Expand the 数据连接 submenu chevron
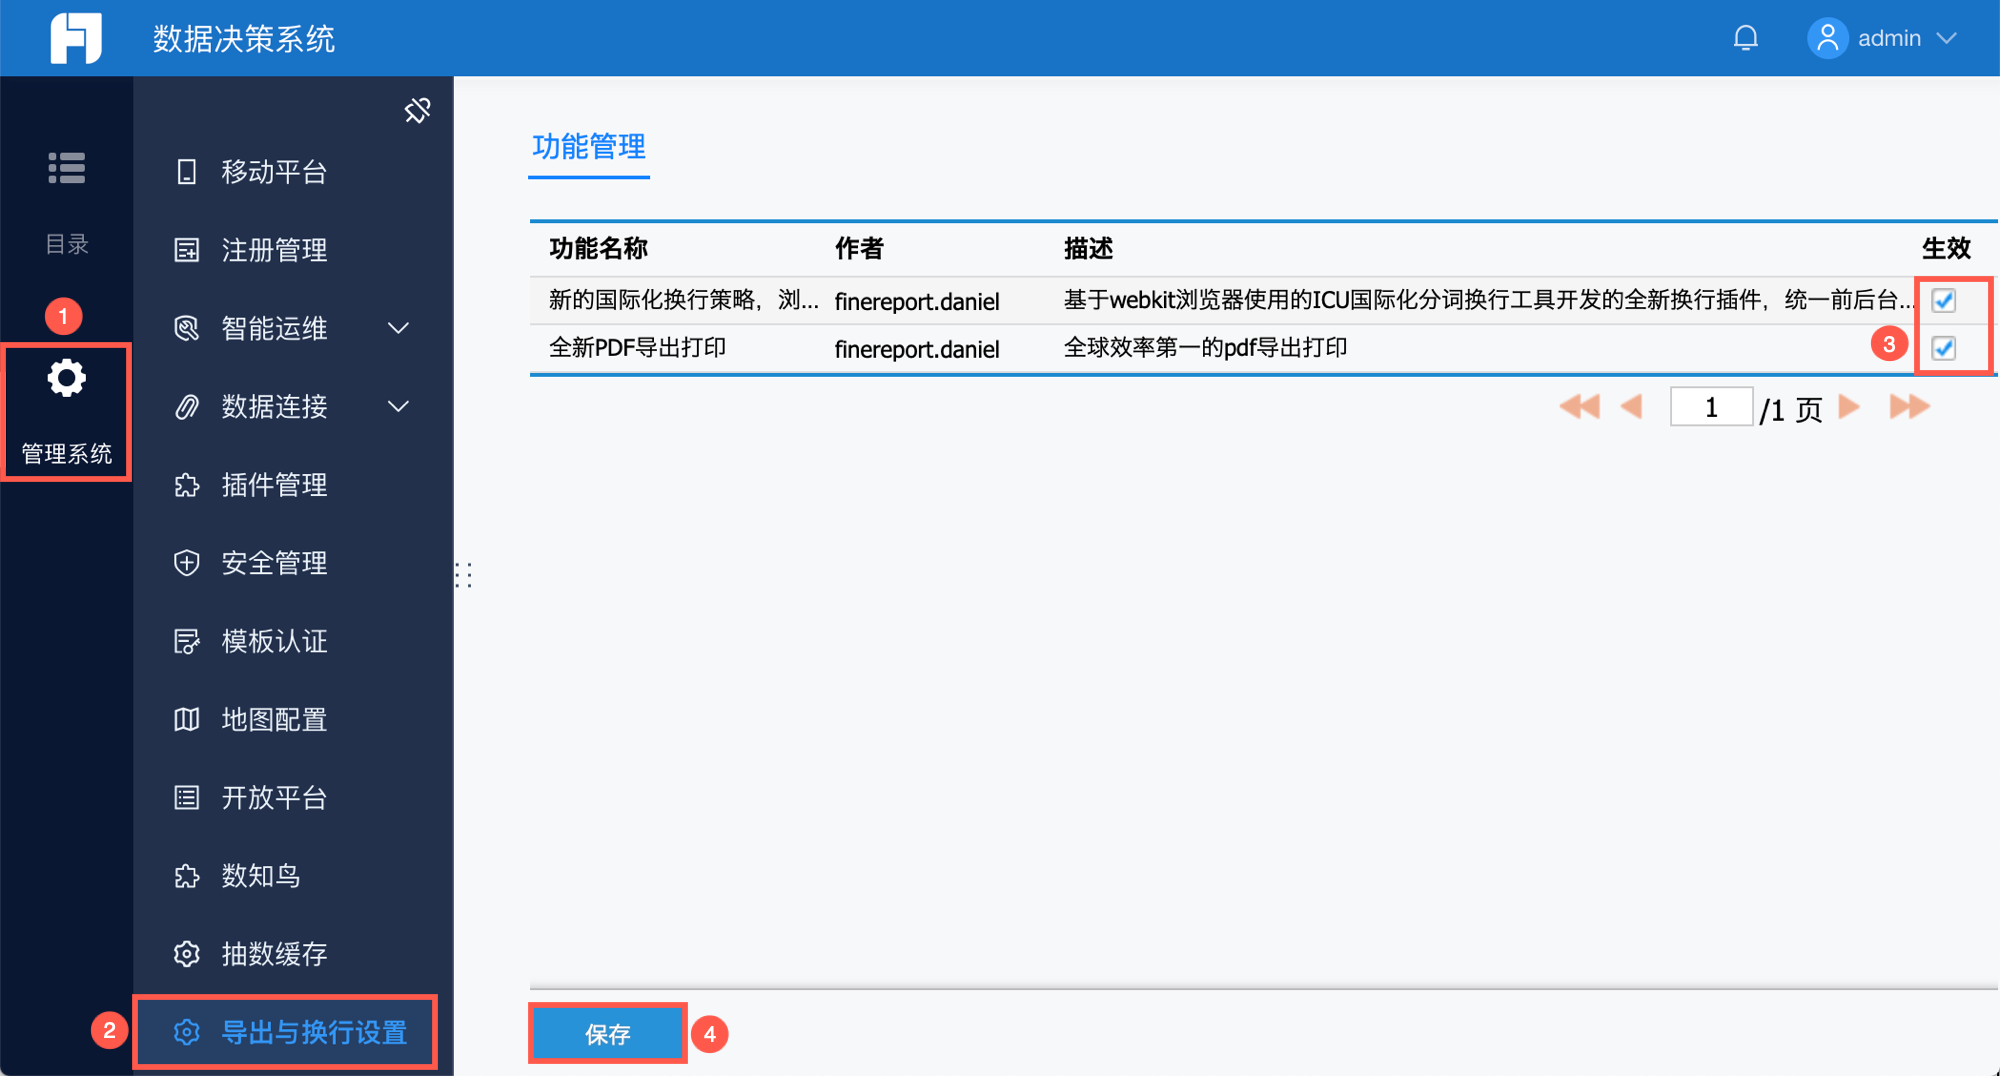 click(398, 407)
